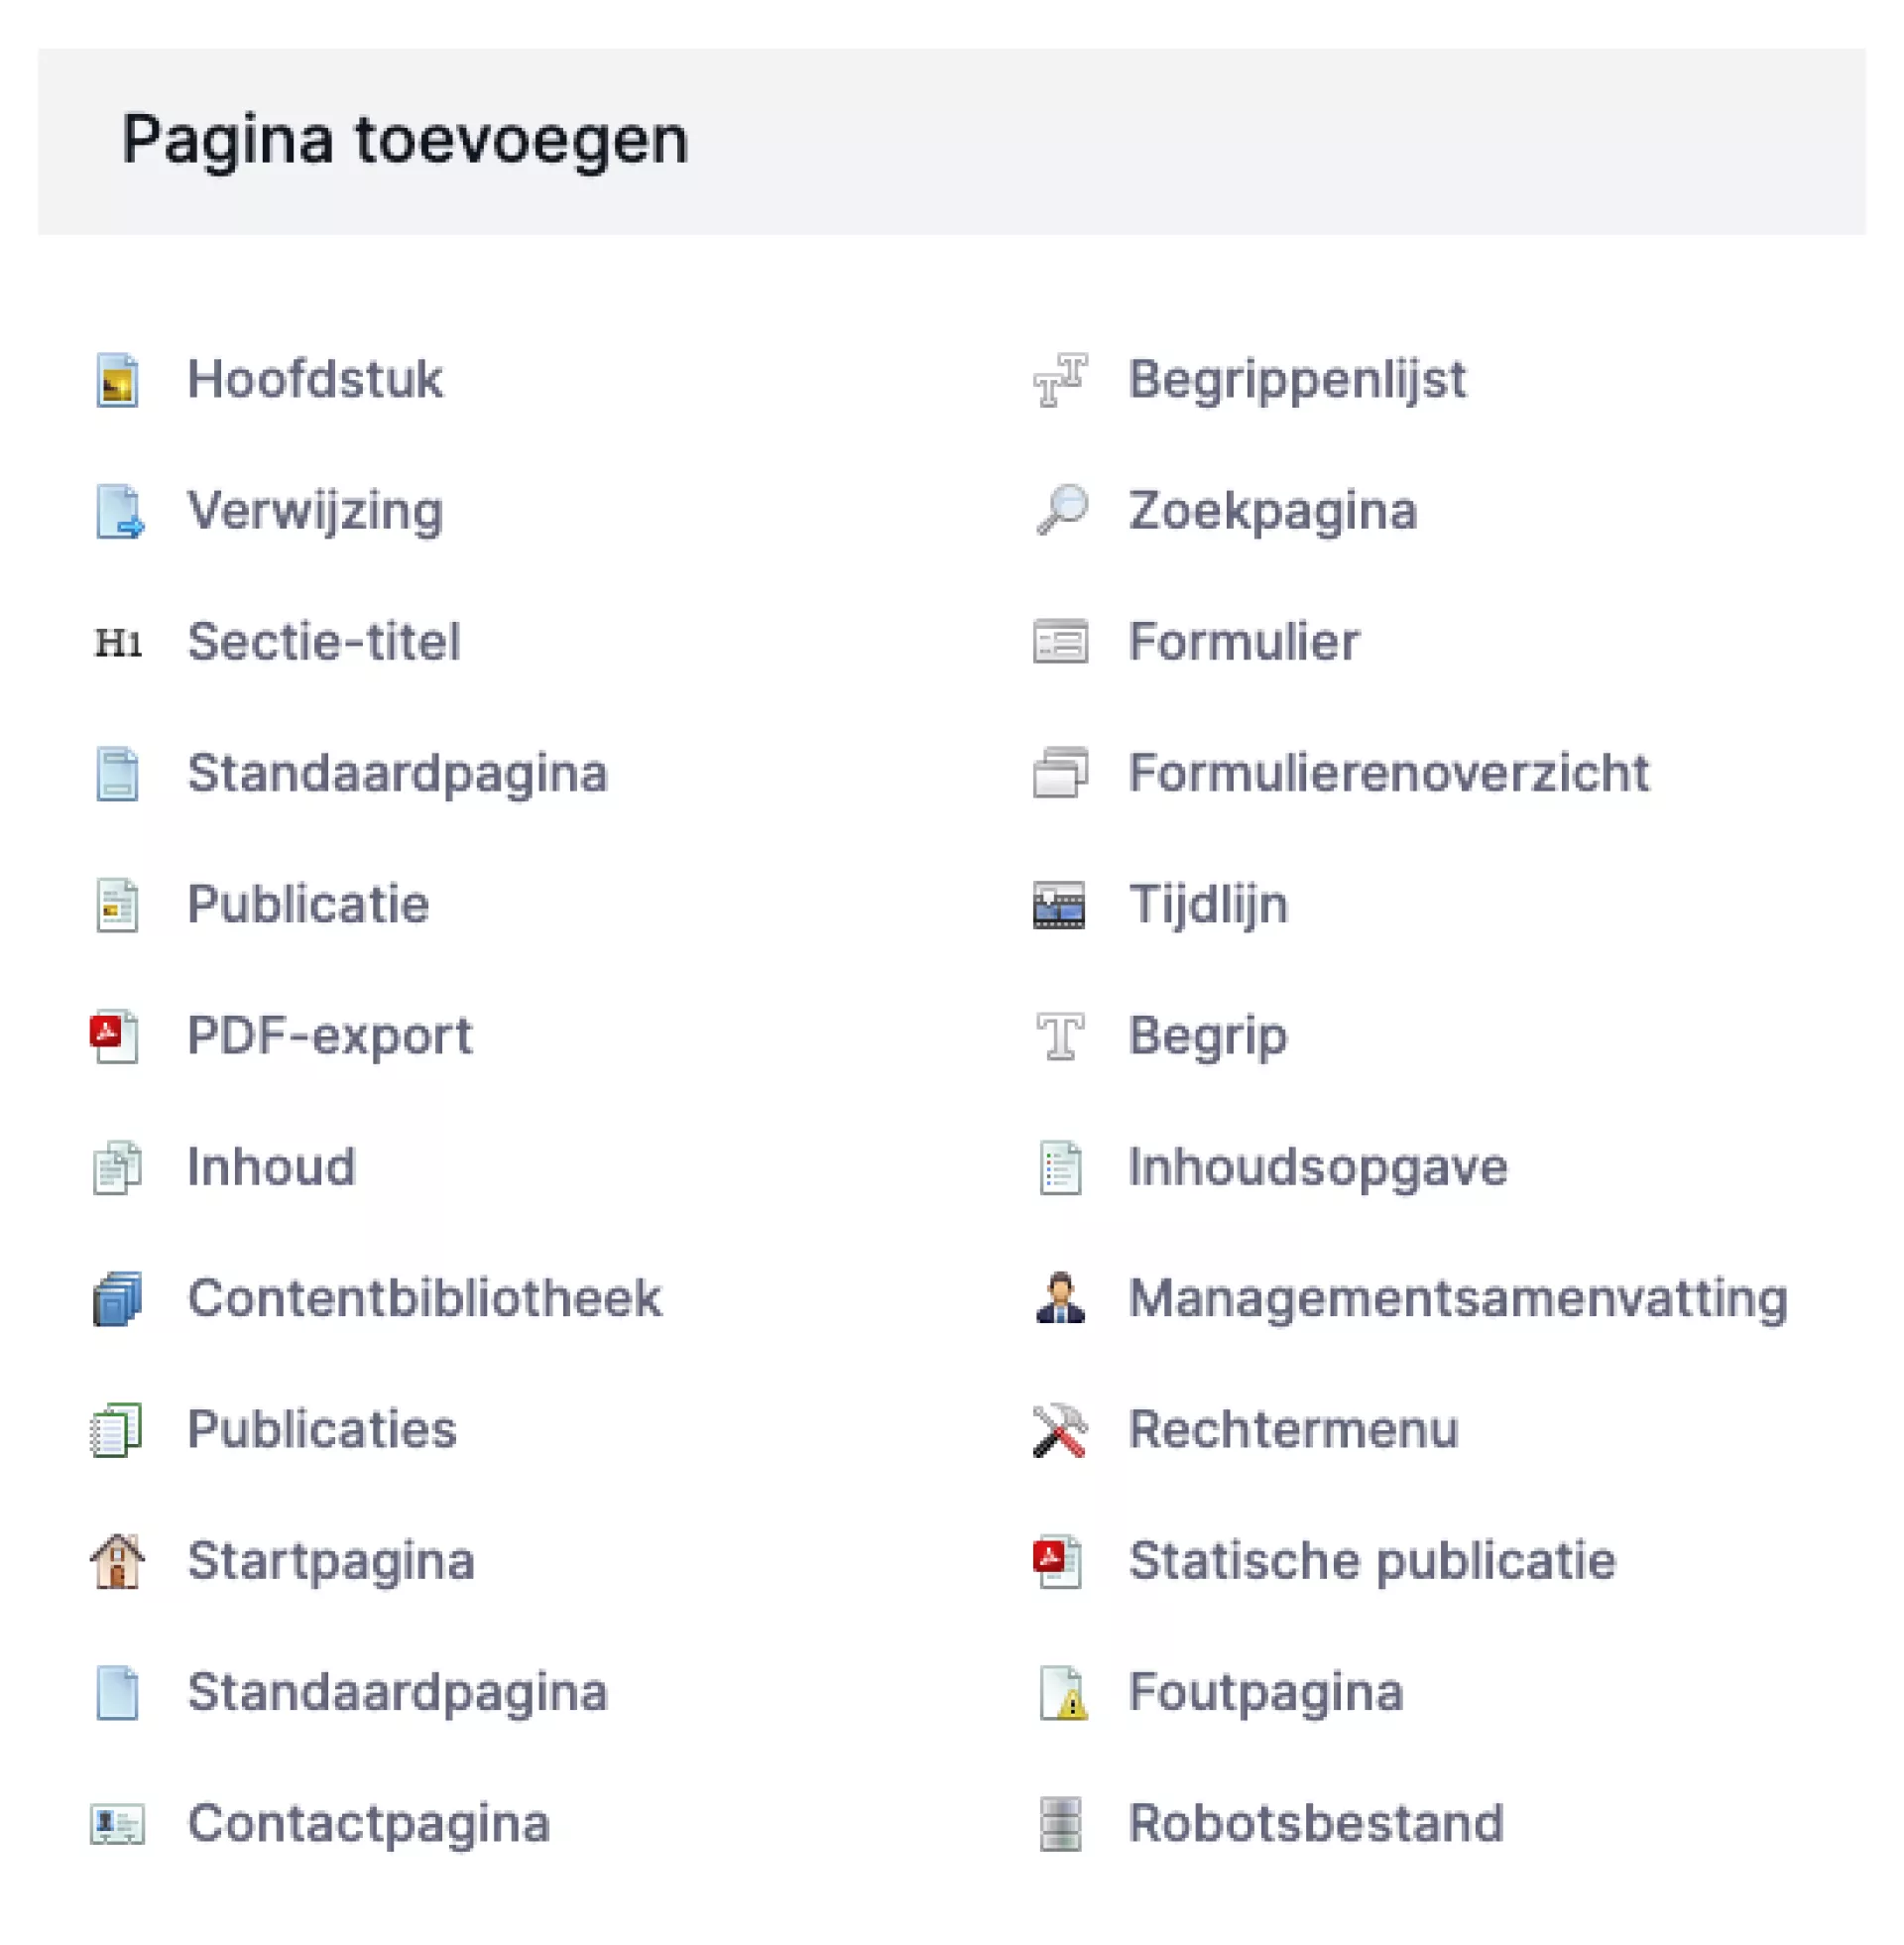The height and width of the screenshot is (1945, 1904).
Task: Select Begrippenlijst from the list
Action: [1296, 380]
